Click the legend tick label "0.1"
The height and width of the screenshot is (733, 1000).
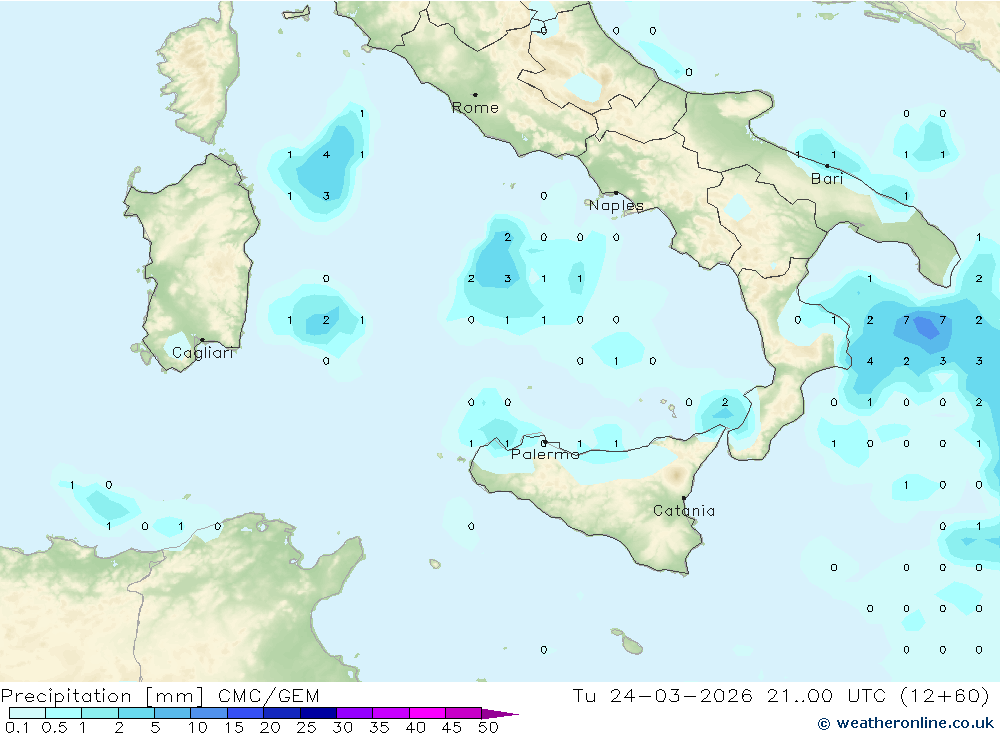(x=17, y=727)
